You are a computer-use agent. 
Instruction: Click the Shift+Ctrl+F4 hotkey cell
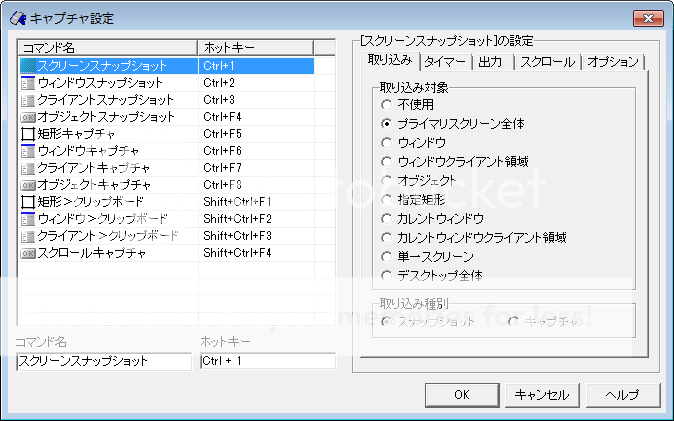click(256, 253)
